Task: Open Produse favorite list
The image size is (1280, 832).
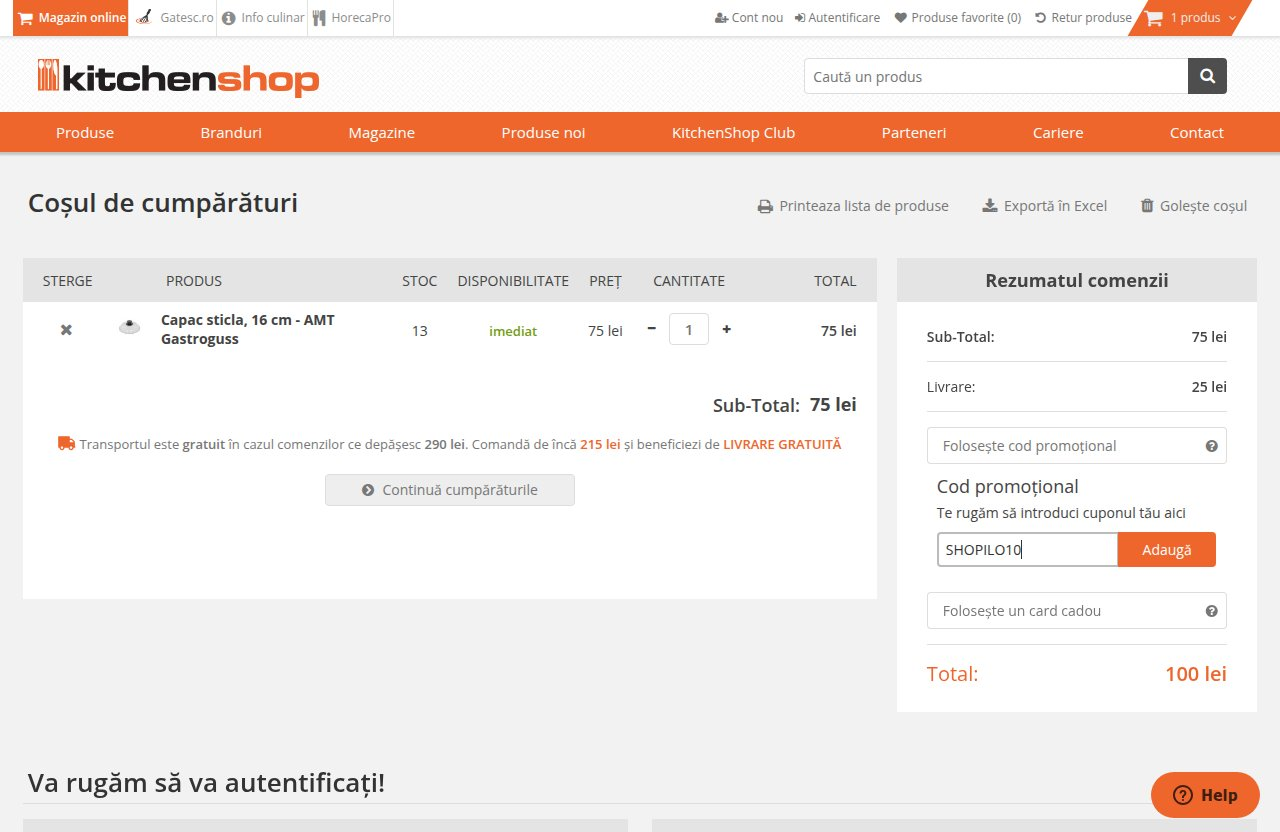Action: 958,18
